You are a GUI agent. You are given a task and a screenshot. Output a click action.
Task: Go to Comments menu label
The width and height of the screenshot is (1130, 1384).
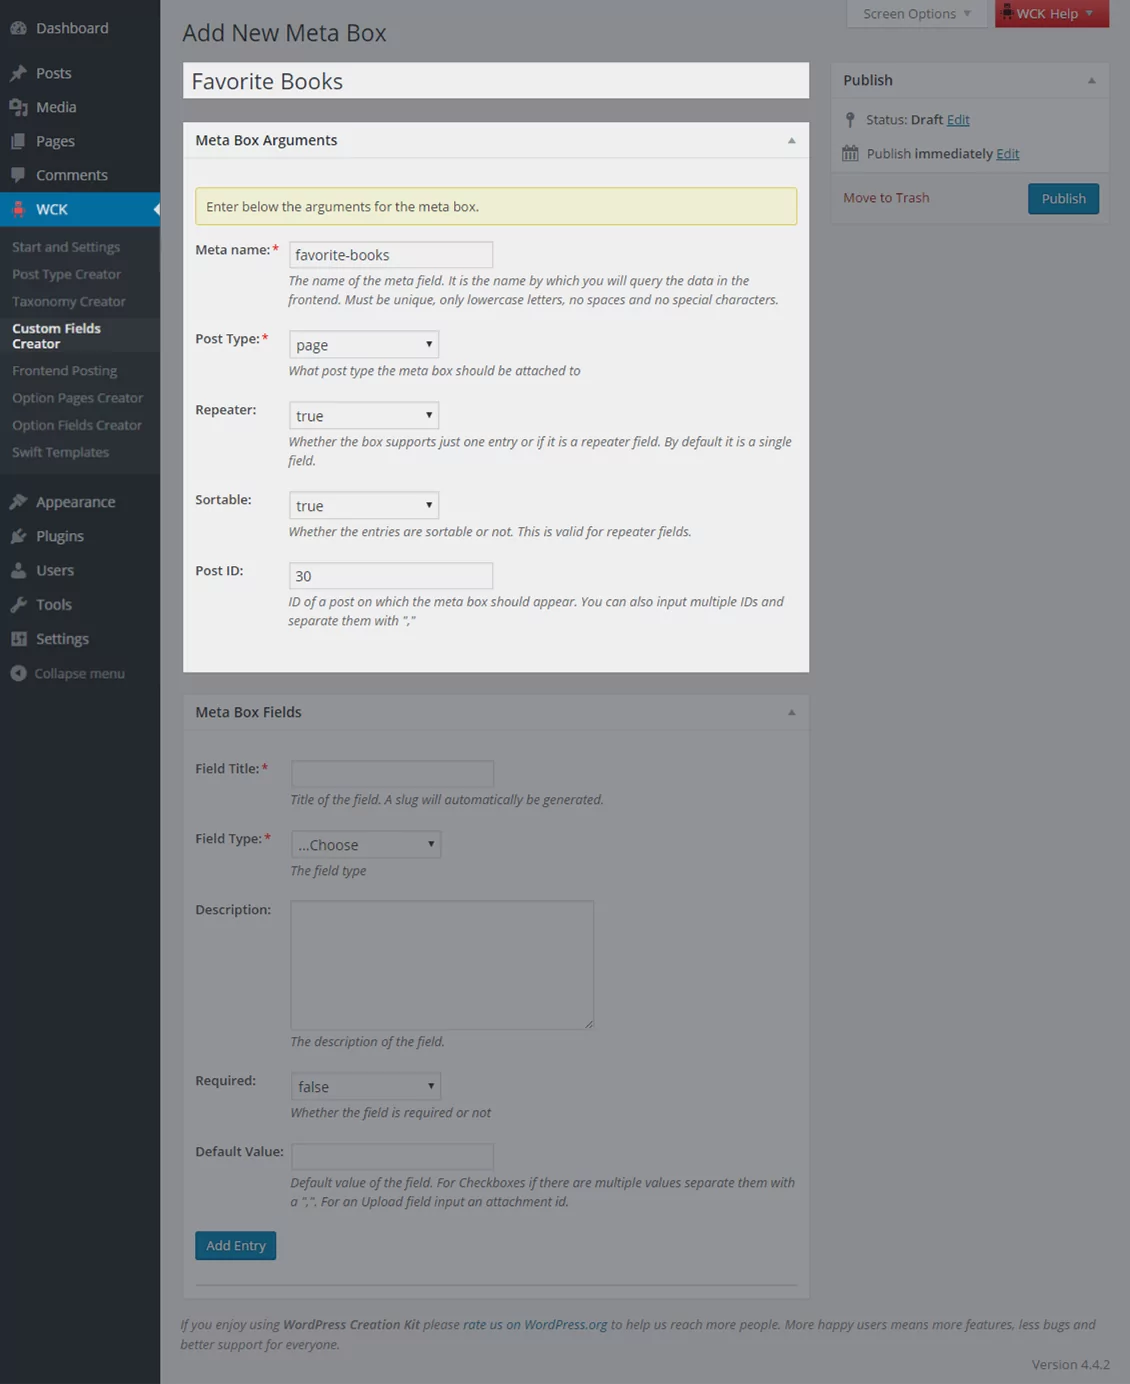pyautogui.click(x=72, y=175)
